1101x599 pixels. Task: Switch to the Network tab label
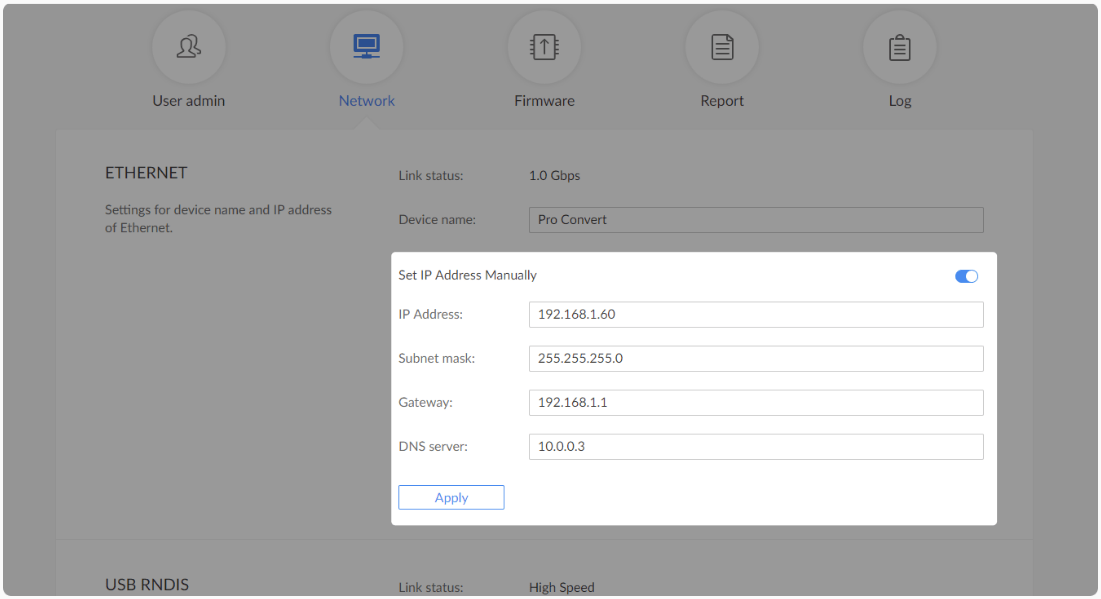coord(367,100)
